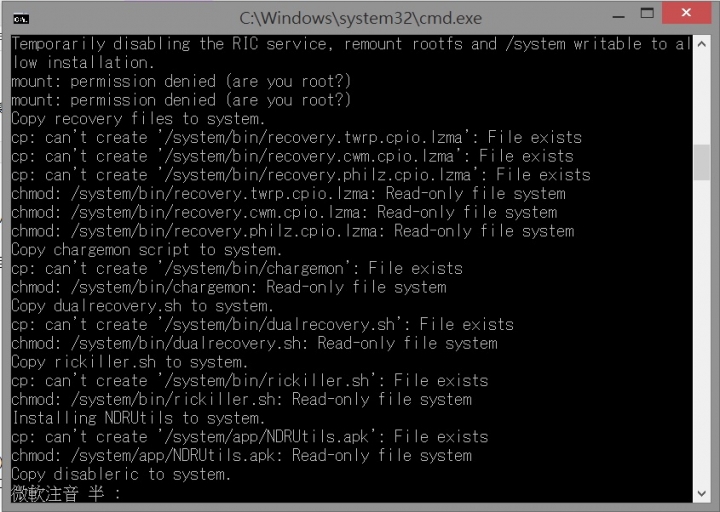720x512 pixels.
Task: Click the 'Copy disableric to system.' line
Action: click(x=121, y=474)
